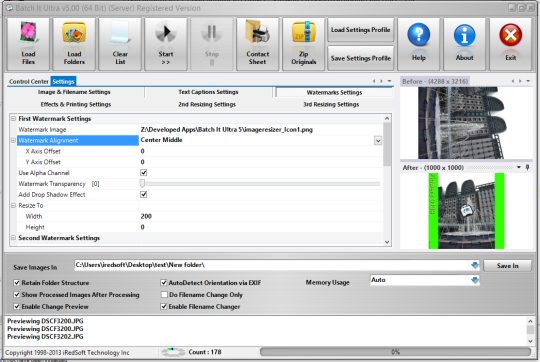The width and height of the screenshot is (540, 362).
Task: Collapse Watermark Alignment tree node
Action: (13, 141)
